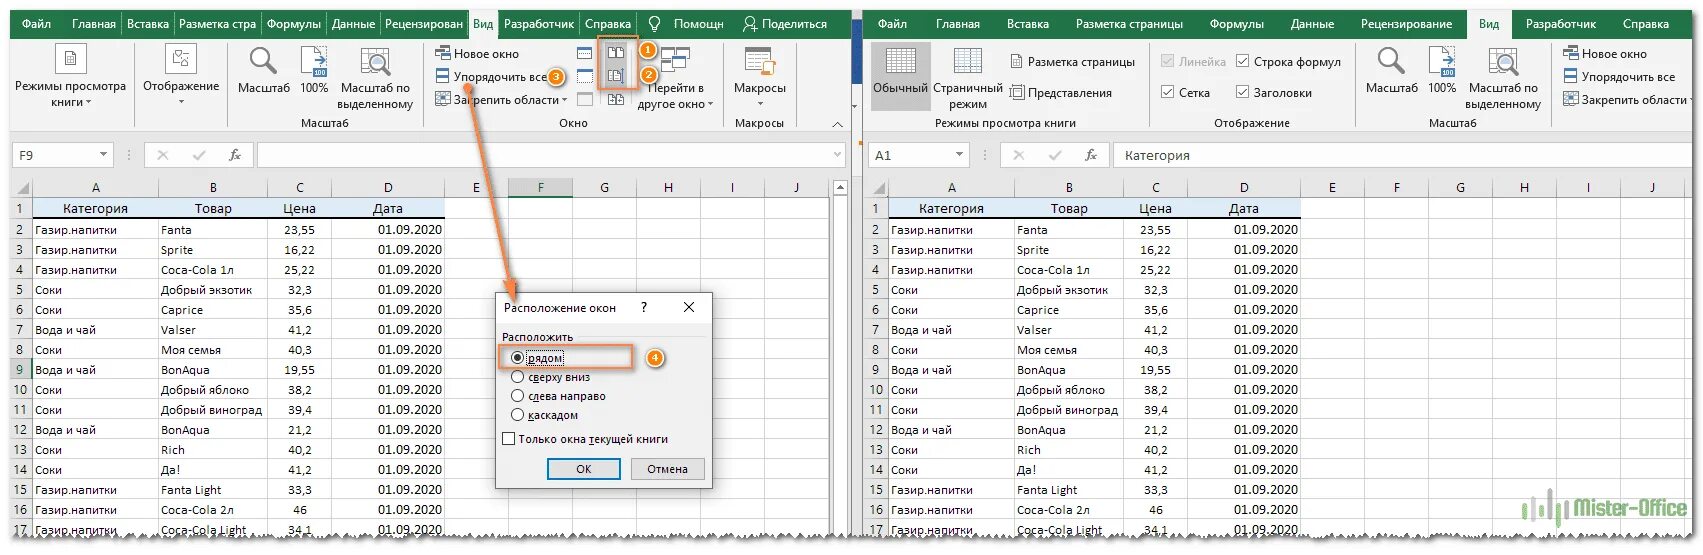Open Режимы просмотра книги in left window
1703x555 pixels.
(x=70, y=78)
